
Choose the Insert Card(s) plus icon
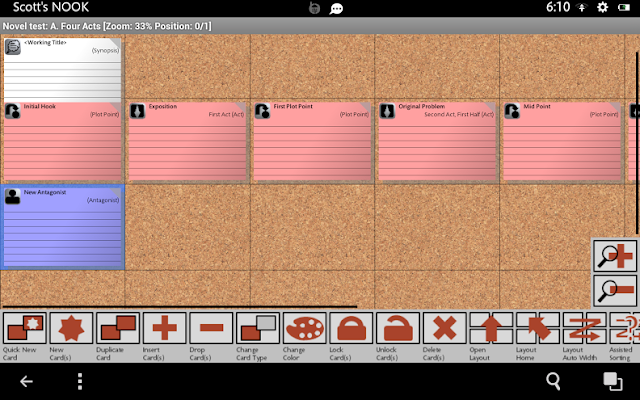click(164, 328)
